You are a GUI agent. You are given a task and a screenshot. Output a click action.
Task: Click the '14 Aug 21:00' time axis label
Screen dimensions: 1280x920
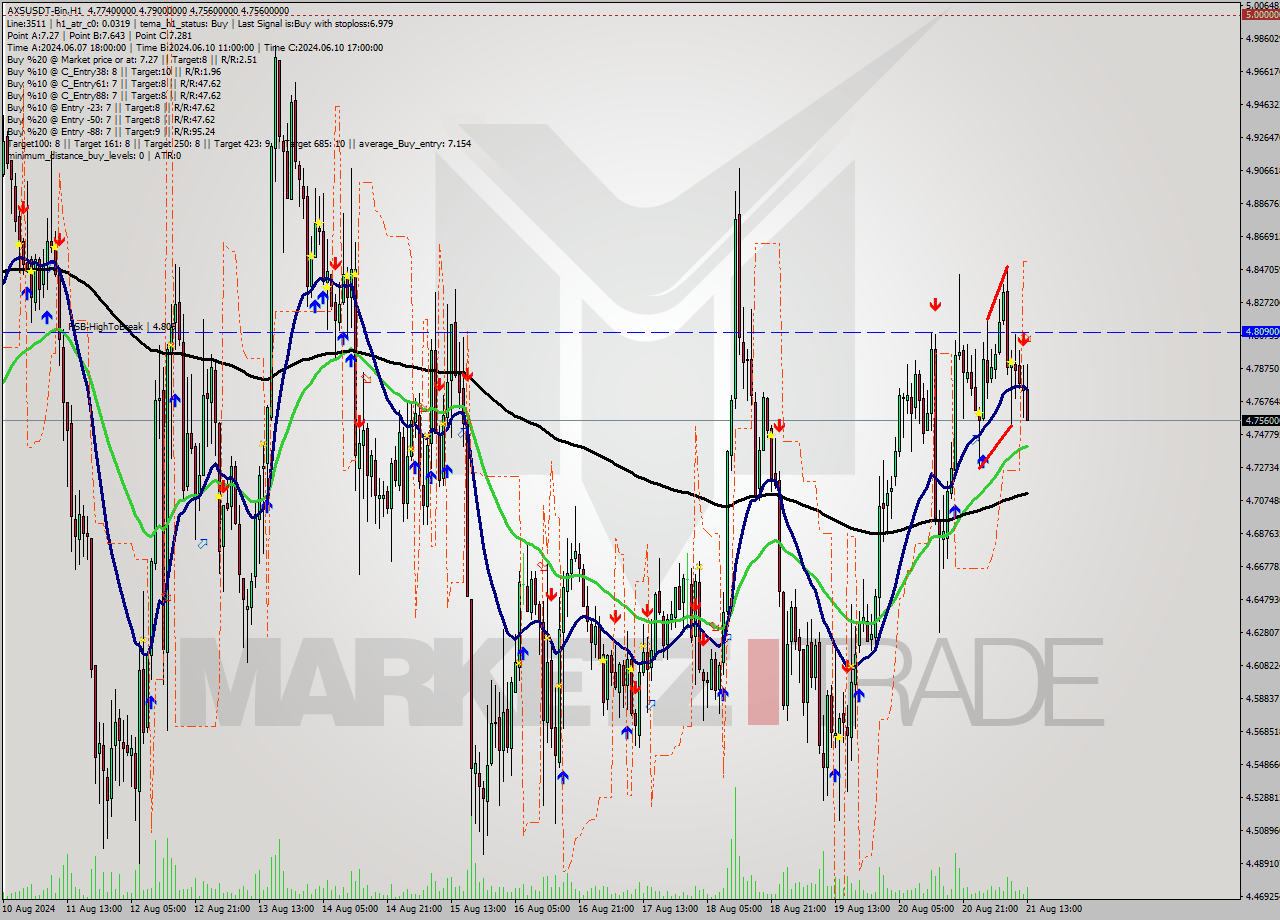tap(414, 909)
